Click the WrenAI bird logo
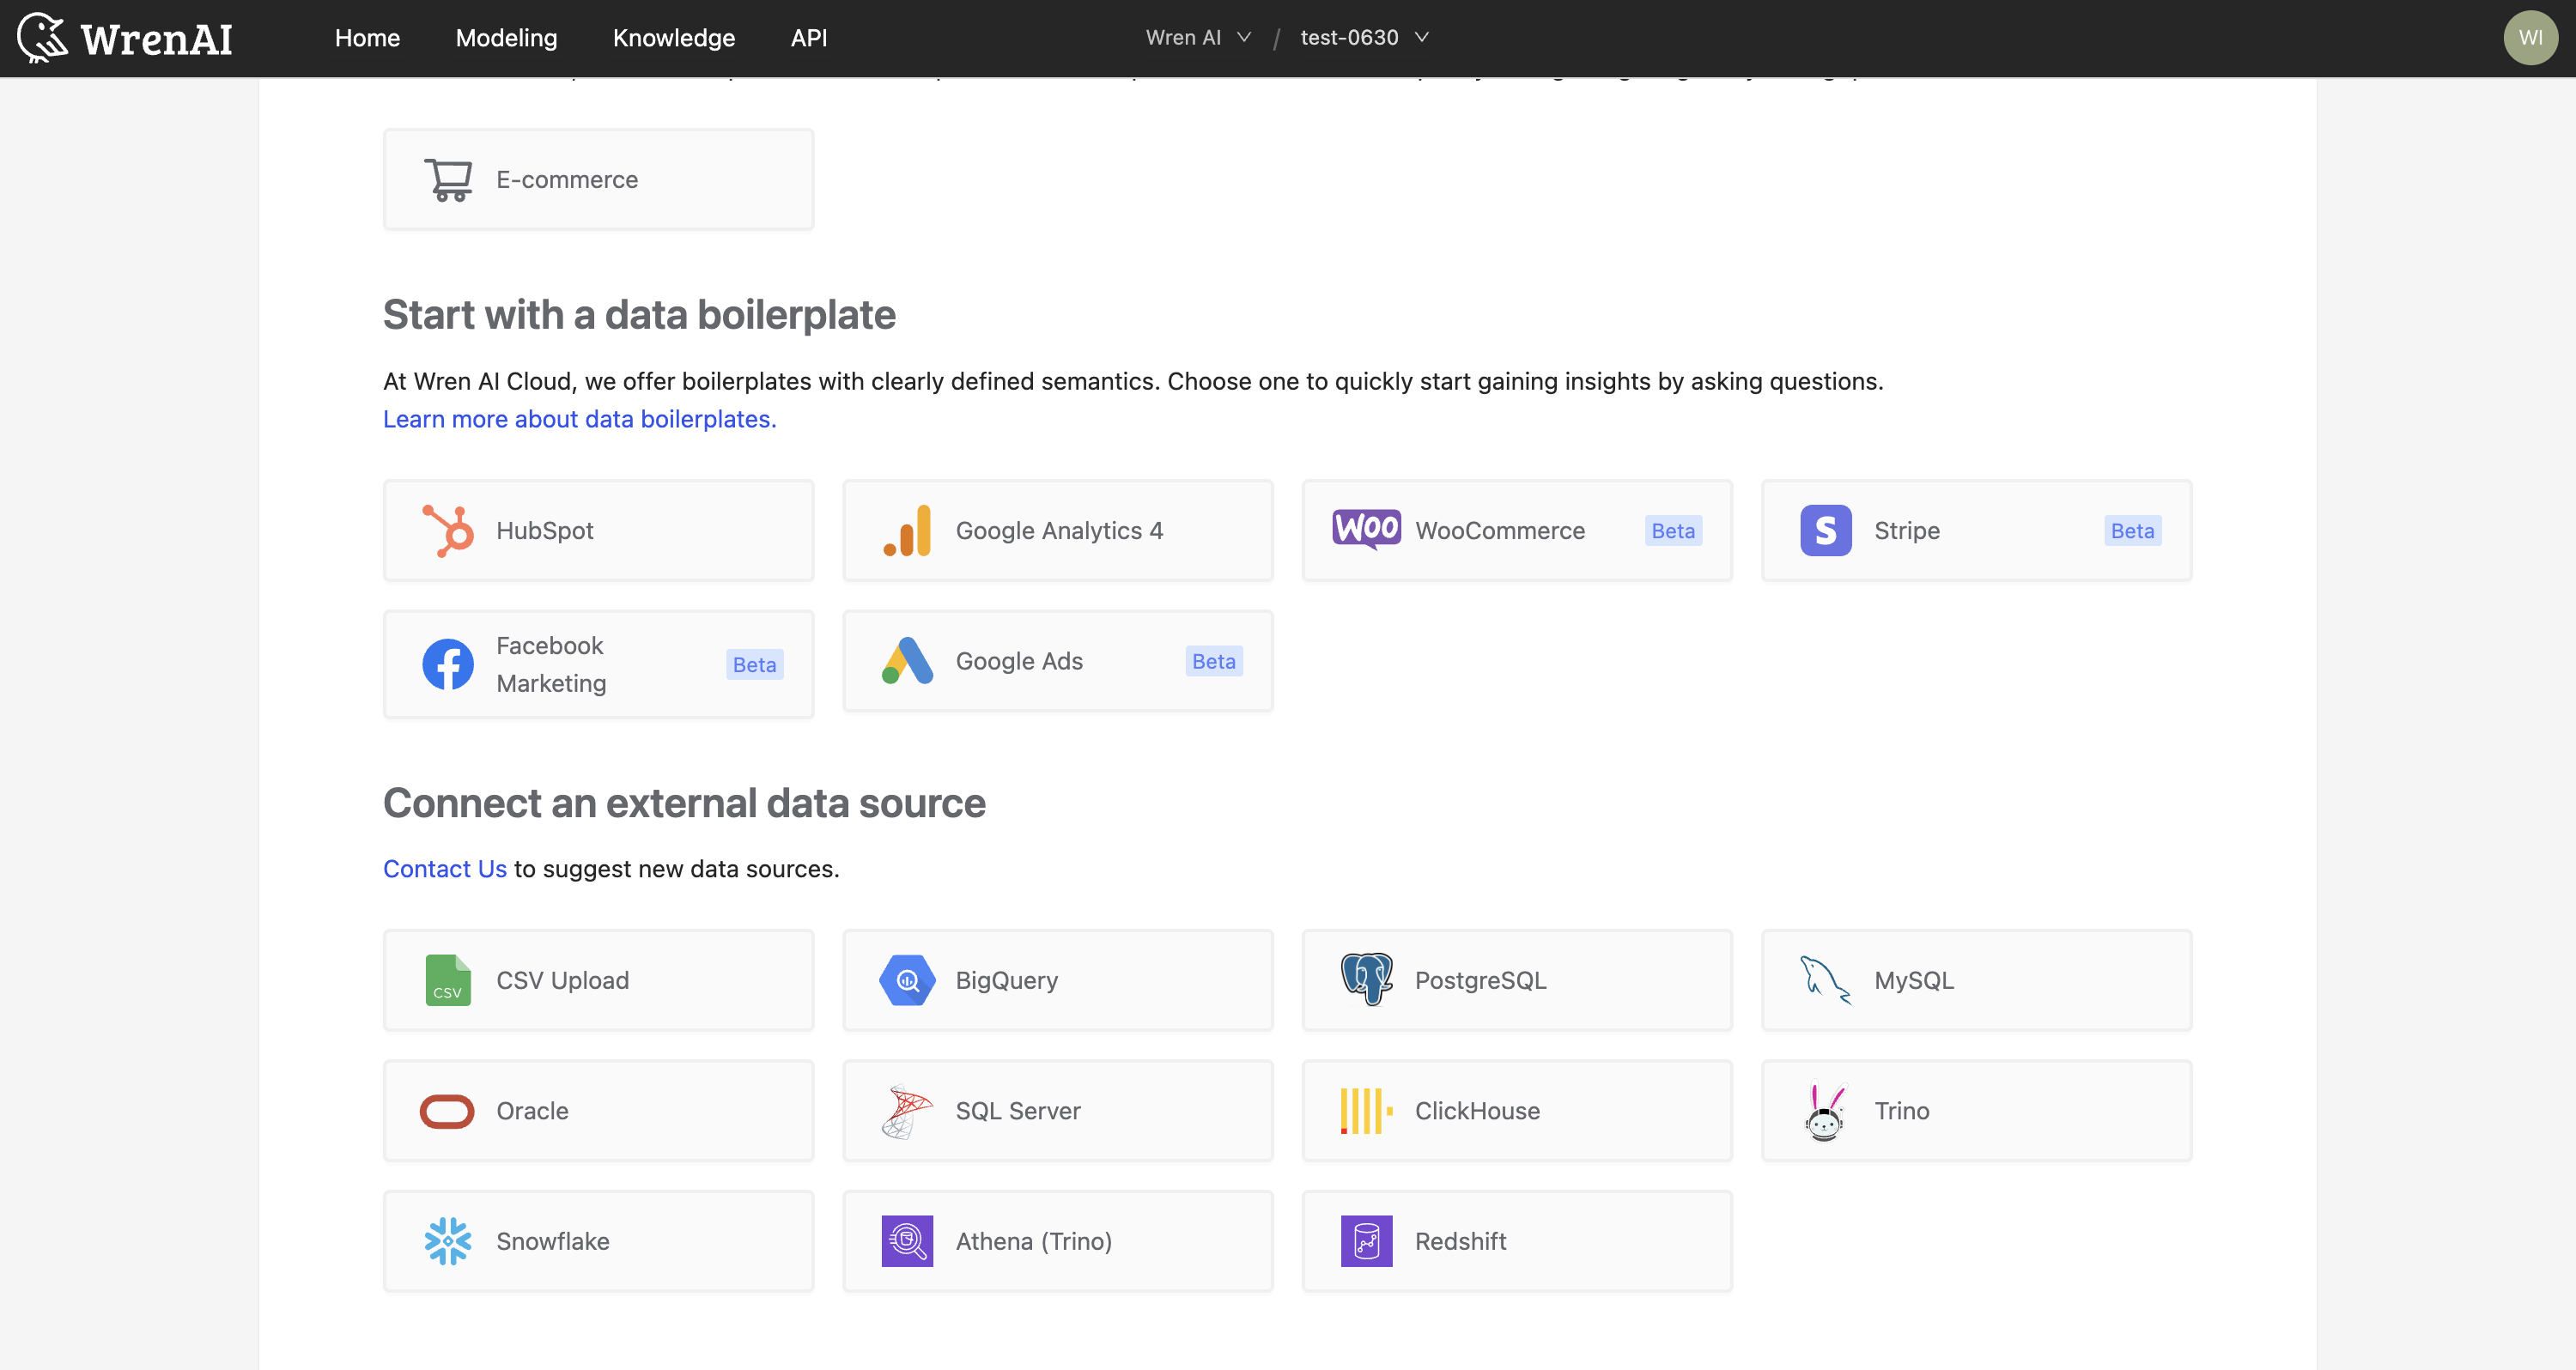 [43, 38]
